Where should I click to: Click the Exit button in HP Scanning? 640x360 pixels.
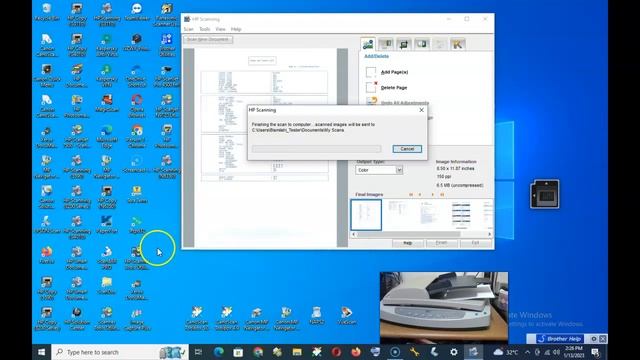(x=476, y=243)
